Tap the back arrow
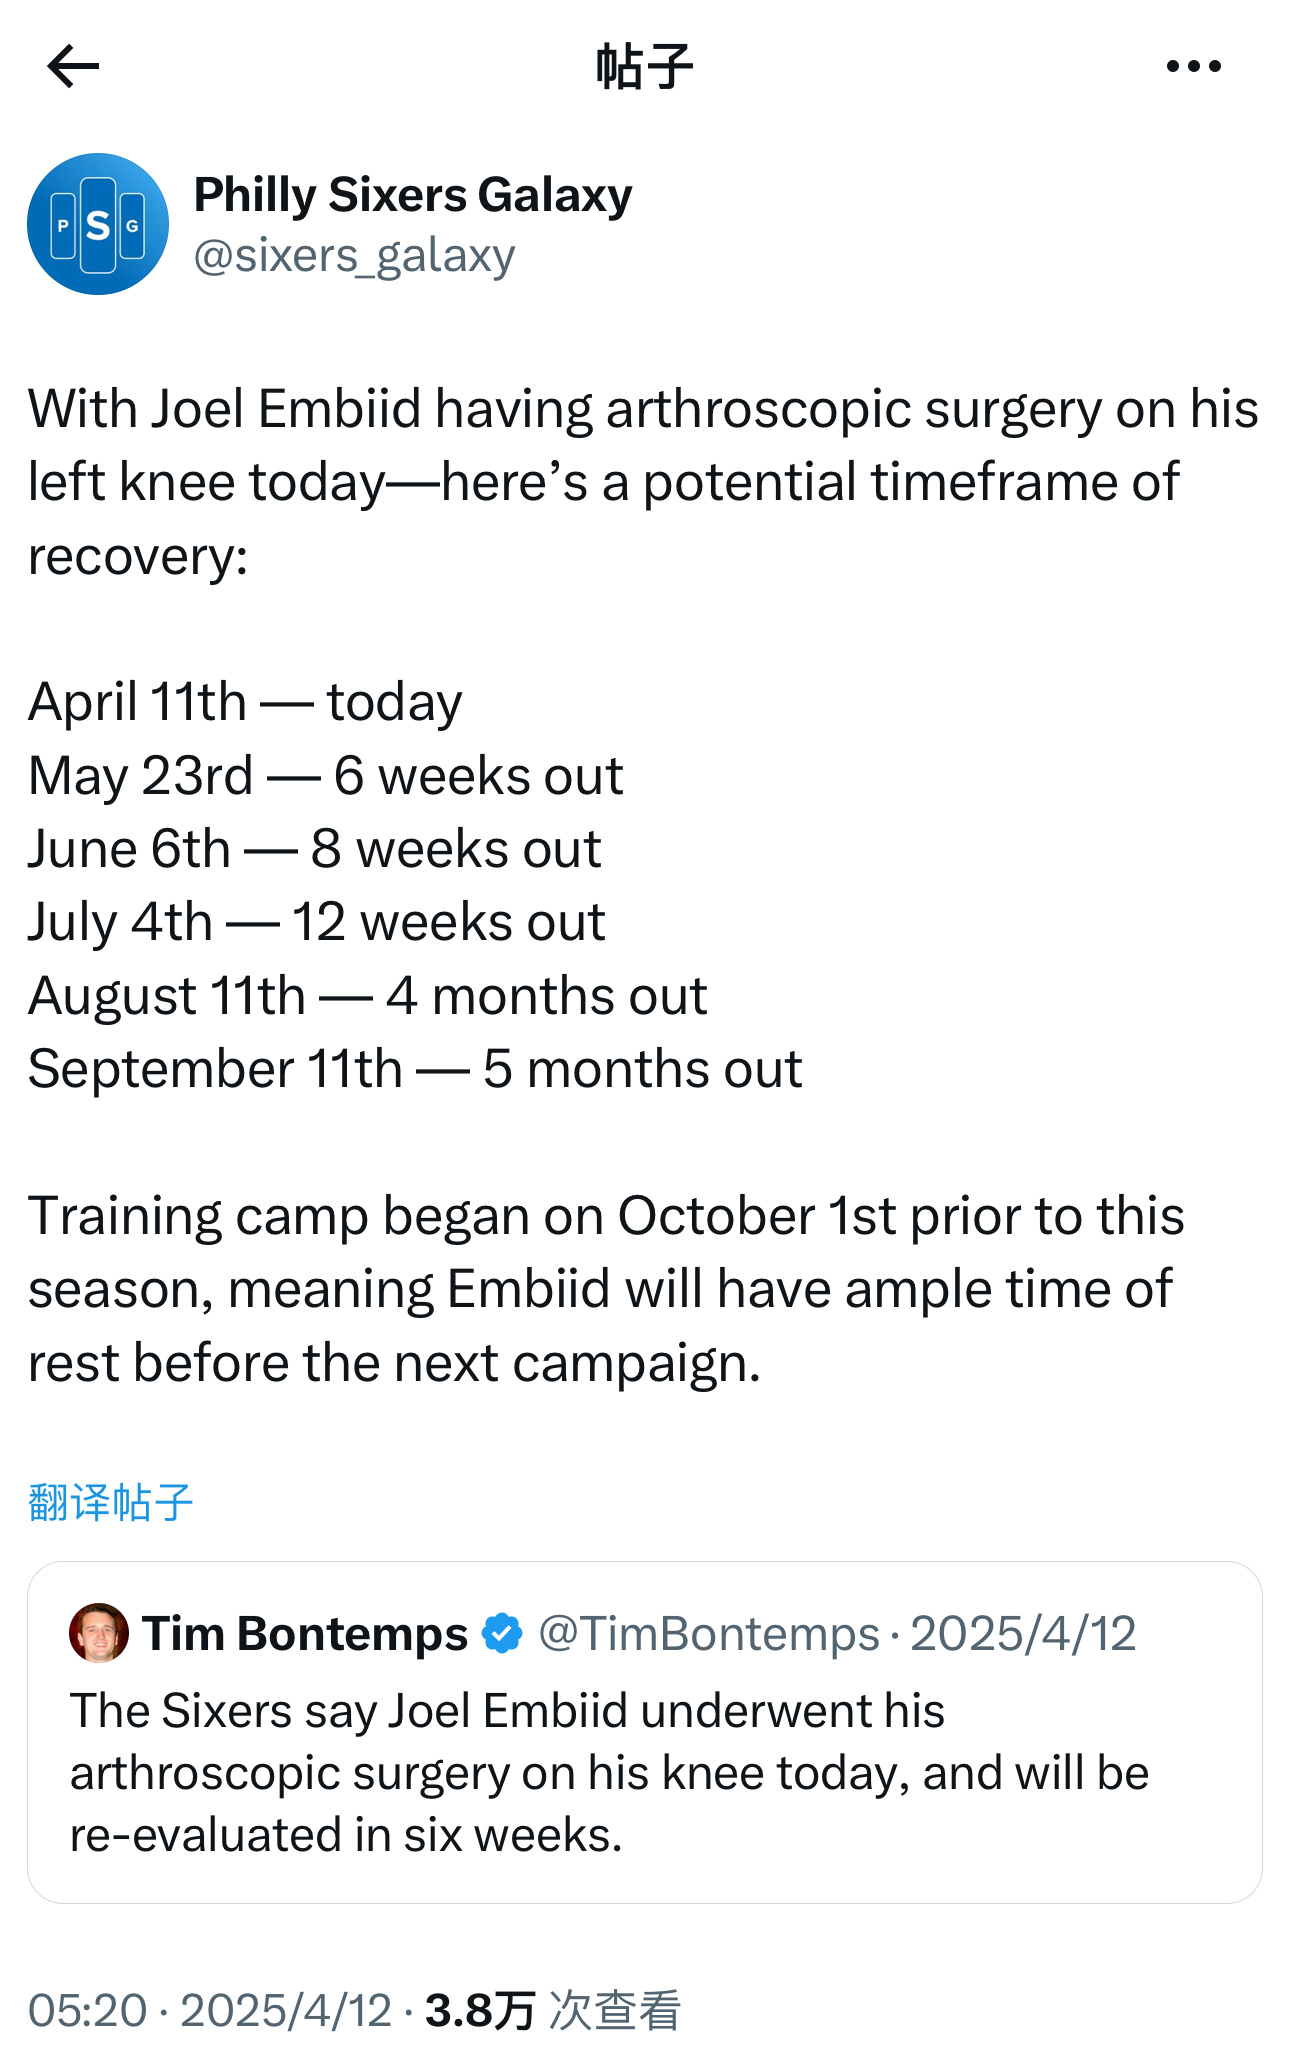Screen dimensions: 1290x2067 click(x=74, y=67)
